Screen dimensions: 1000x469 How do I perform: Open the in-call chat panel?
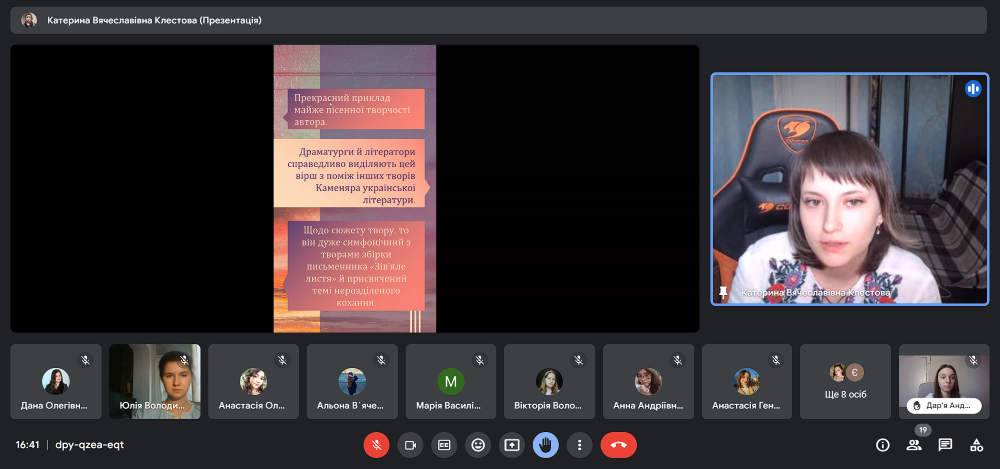tap(945, 445)
